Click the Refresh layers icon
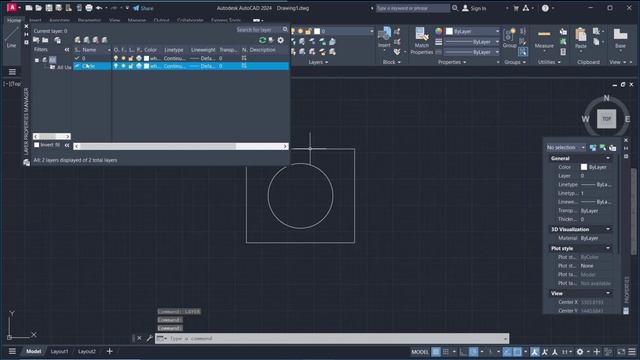 pos(262,40)
